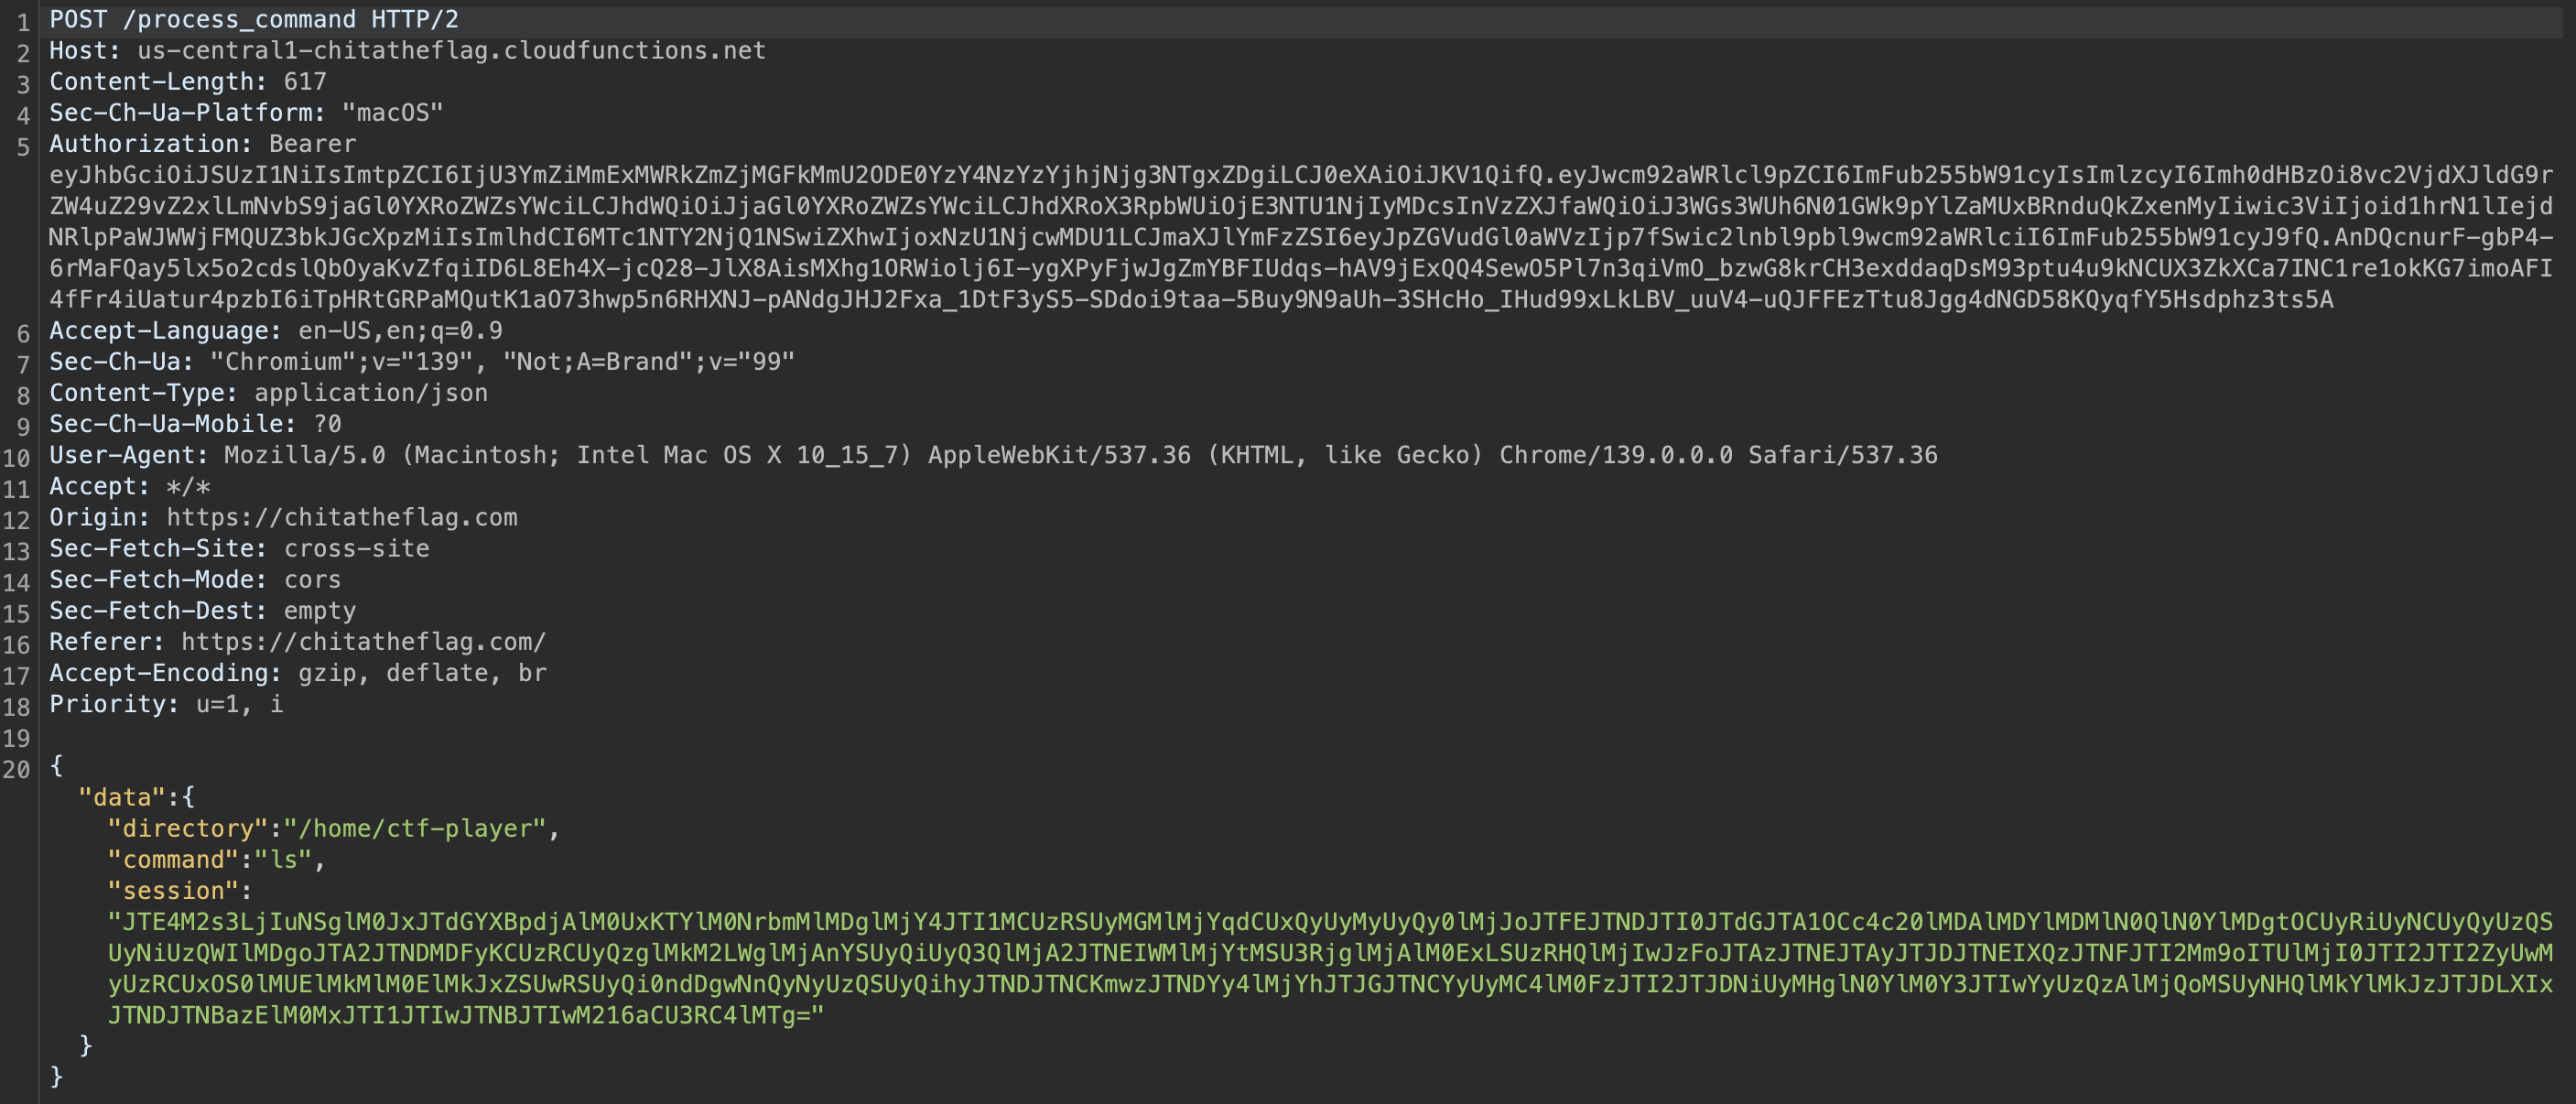Click inside the JWT bearer token text
The width and height of the screenshot is (2576, 1104).
pos(1300,237)
